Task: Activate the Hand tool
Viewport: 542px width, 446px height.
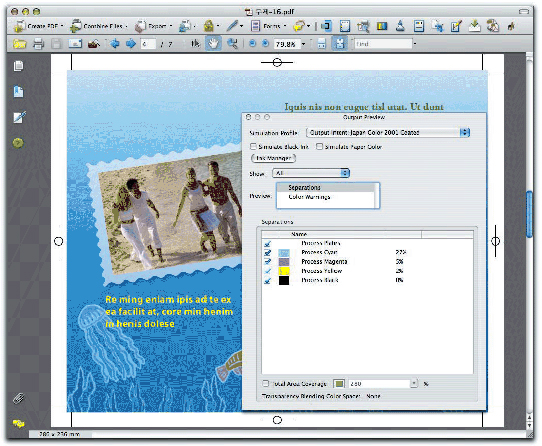Action: (213, 44)
